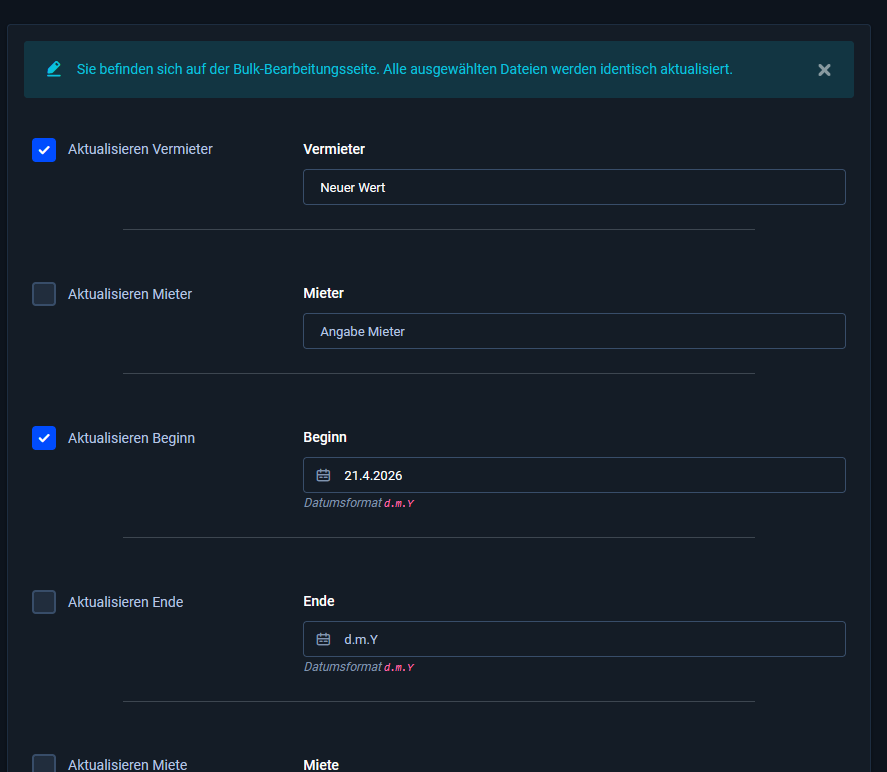Click the pencil icon in the info banner

[x=54, y=69]
